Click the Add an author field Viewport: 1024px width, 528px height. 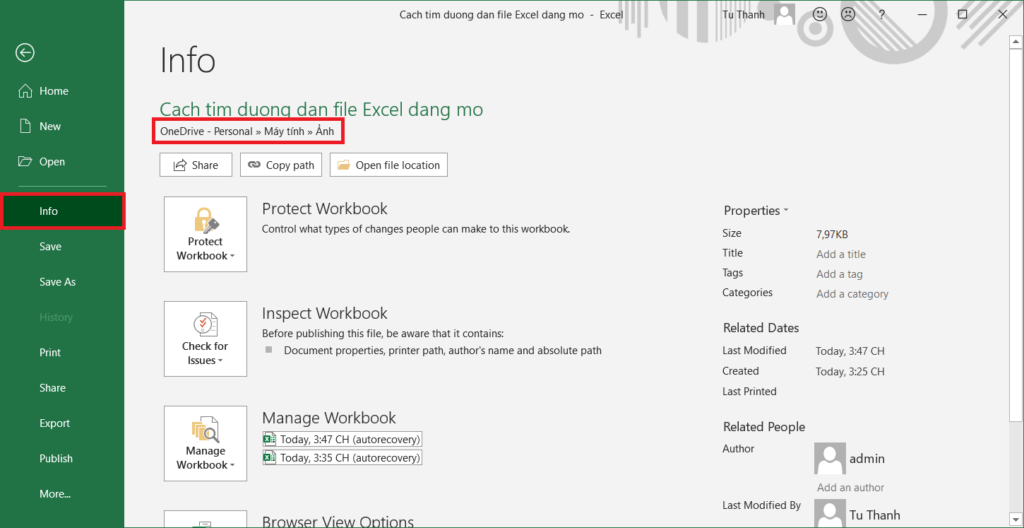click(x=850, y=487)
